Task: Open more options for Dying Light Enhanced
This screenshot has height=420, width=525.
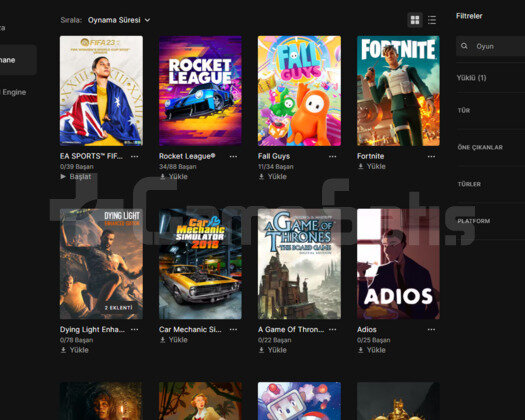Action: click(135, 330)
